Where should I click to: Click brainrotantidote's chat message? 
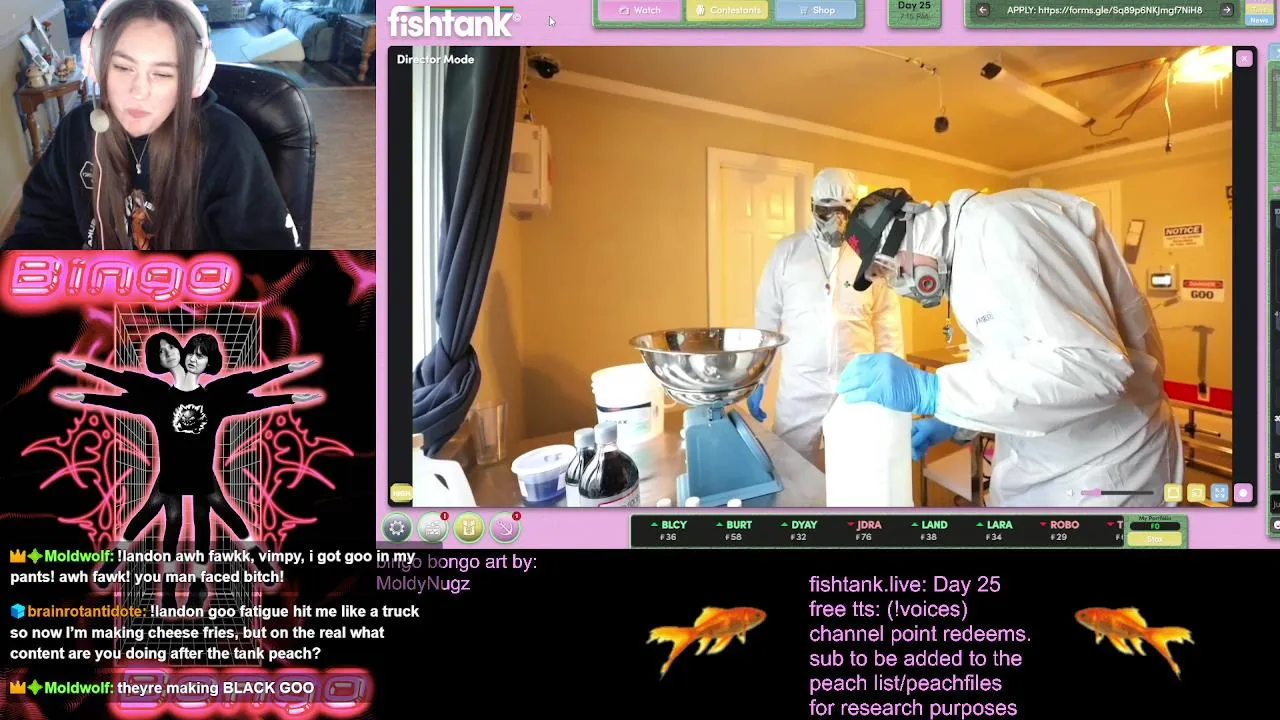click(x=214, y=632)
